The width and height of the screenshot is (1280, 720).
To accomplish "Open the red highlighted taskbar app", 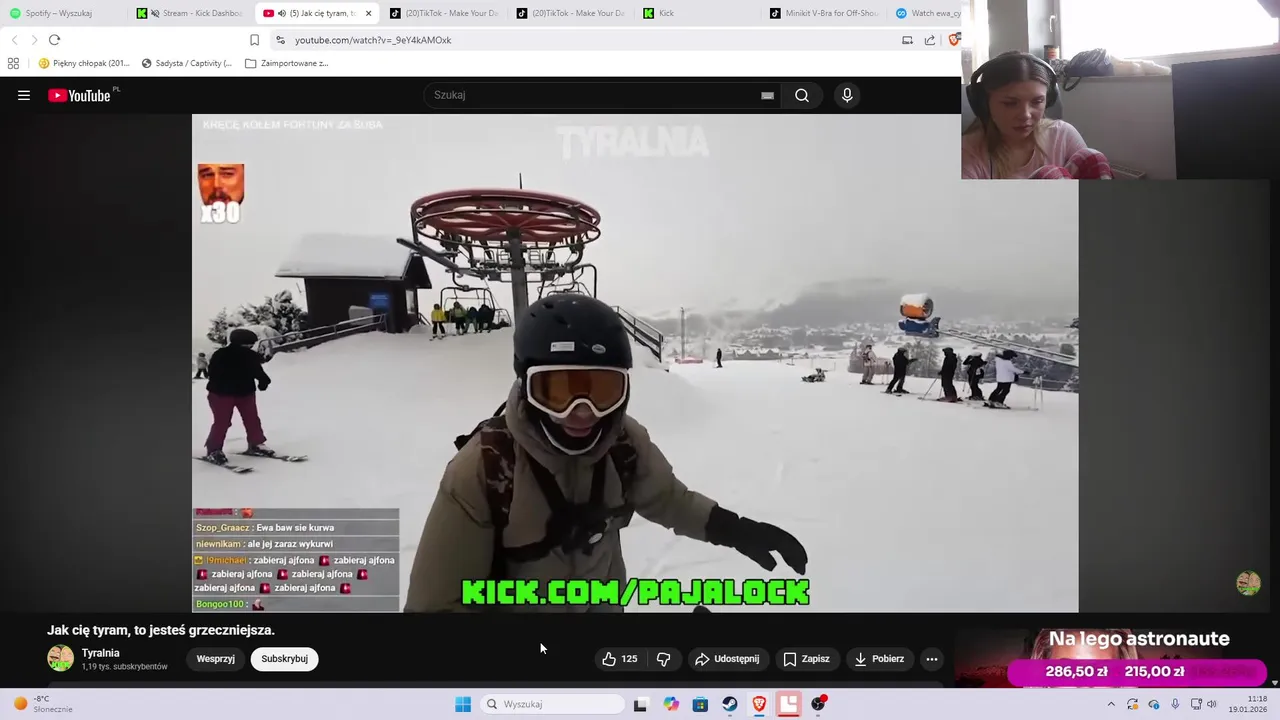I will tap(789, 704).
